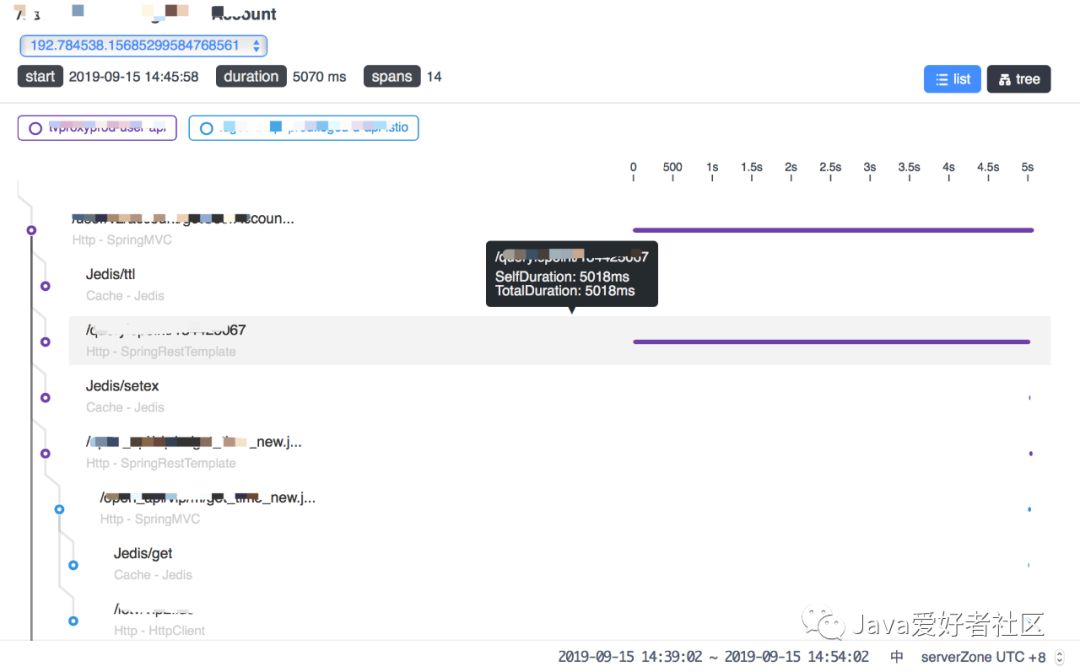Select the Jedis/setex span node circle

click(x=45, y=397)
